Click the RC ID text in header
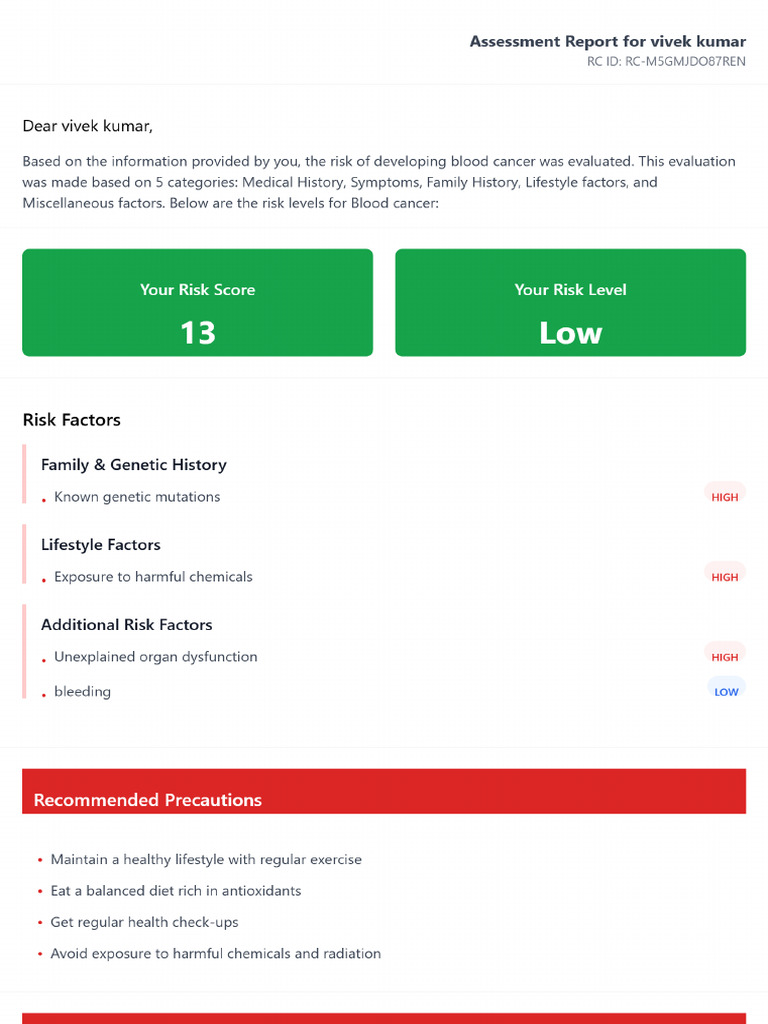The image size is (768, 1024). 666,61
